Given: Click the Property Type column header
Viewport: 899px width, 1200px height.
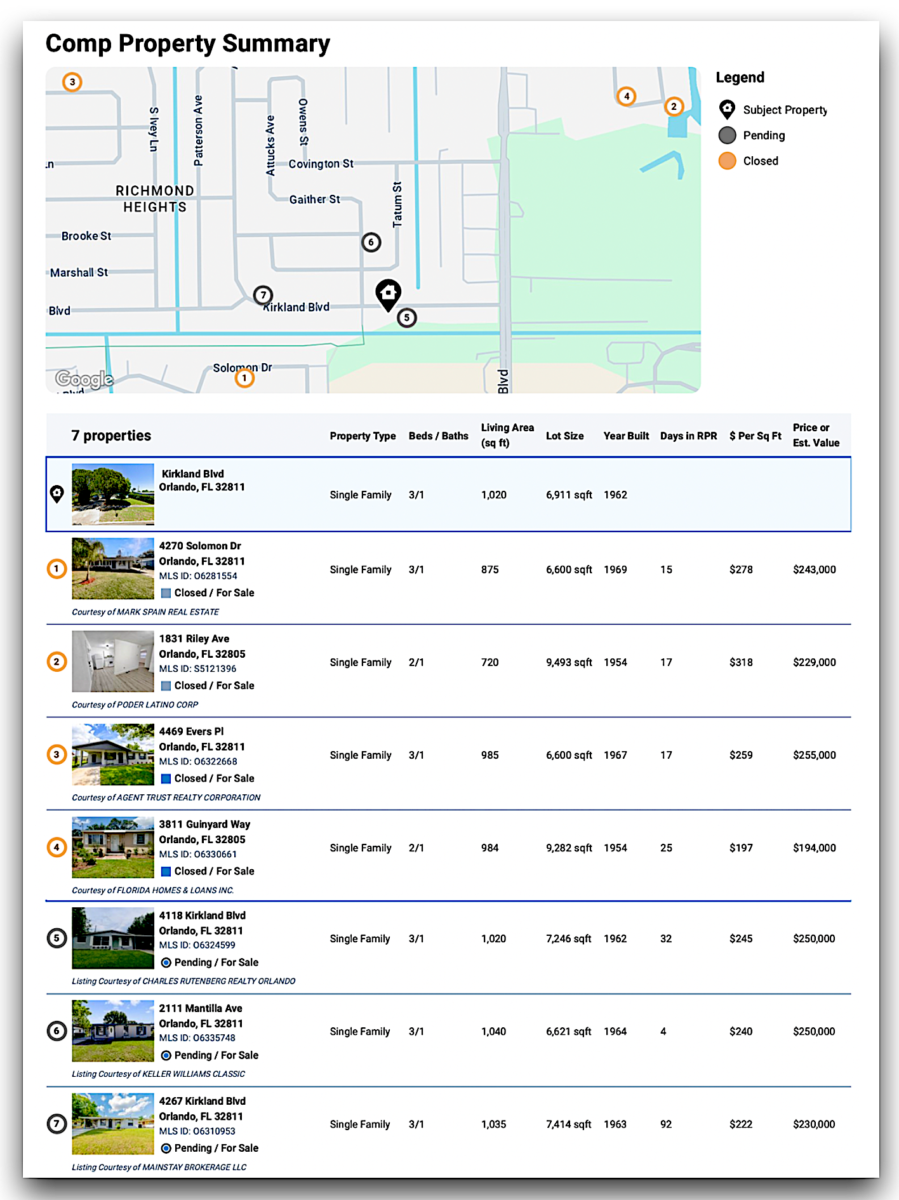Looking at the screenshot, I should point(363,436).
